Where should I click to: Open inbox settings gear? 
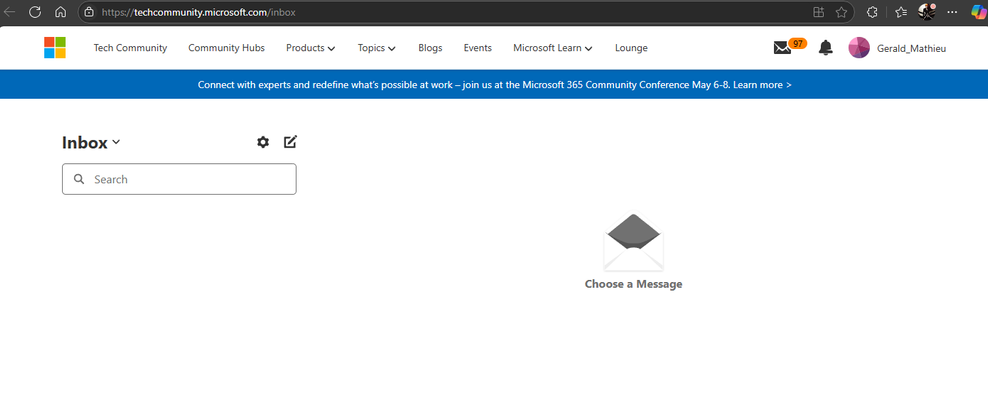point(263,142)
